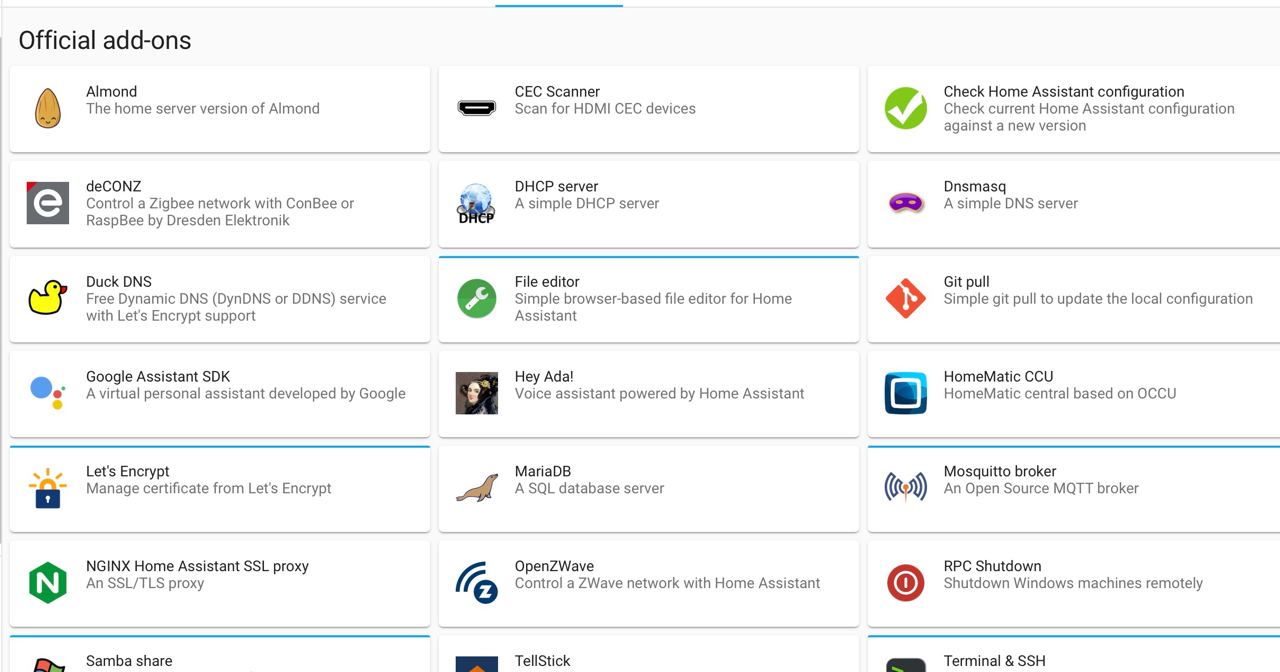Click the Google Assistant colored dots icon
Viewport: 1280px width, 672px height.
tap(47, 391)
